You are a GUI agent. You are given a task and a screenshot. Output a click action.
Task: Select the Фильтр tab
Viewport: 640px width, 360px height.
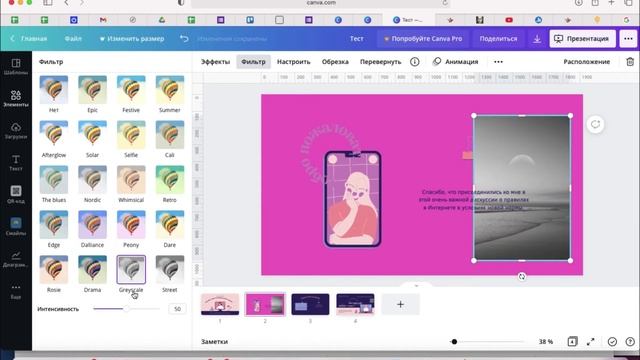click(x=253, y=62)
